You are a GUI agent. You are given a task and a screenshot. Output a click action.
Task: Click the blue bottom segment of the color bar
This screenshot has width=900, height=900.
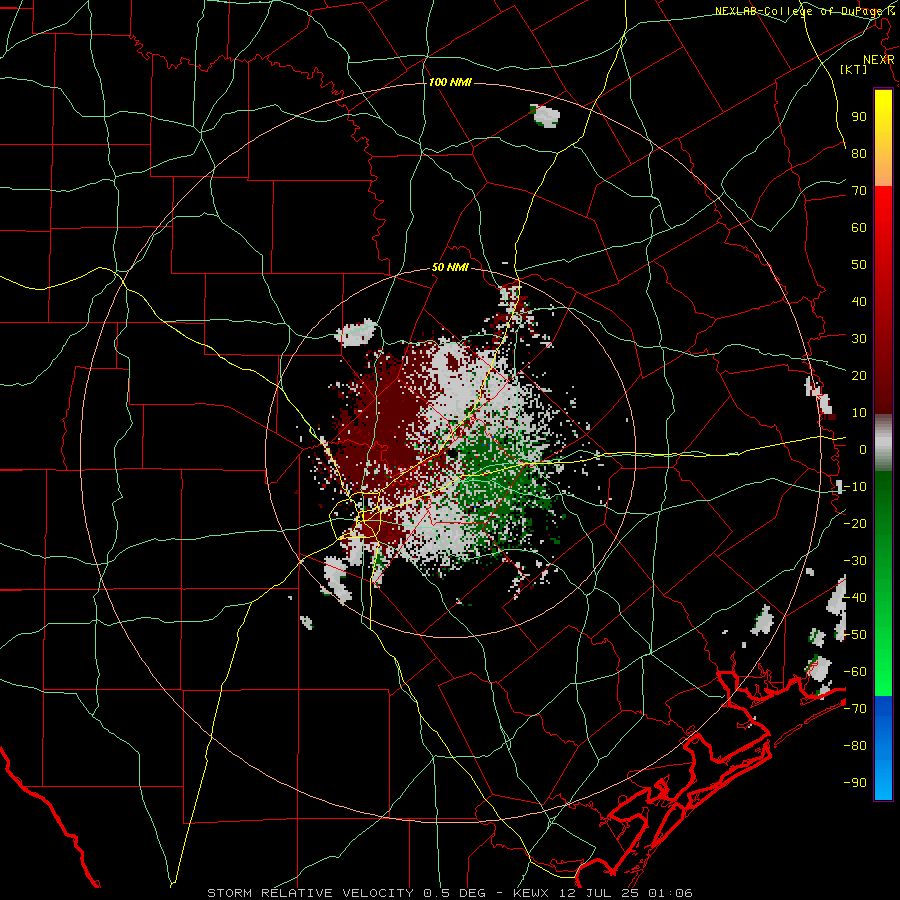tap(883, 747)
